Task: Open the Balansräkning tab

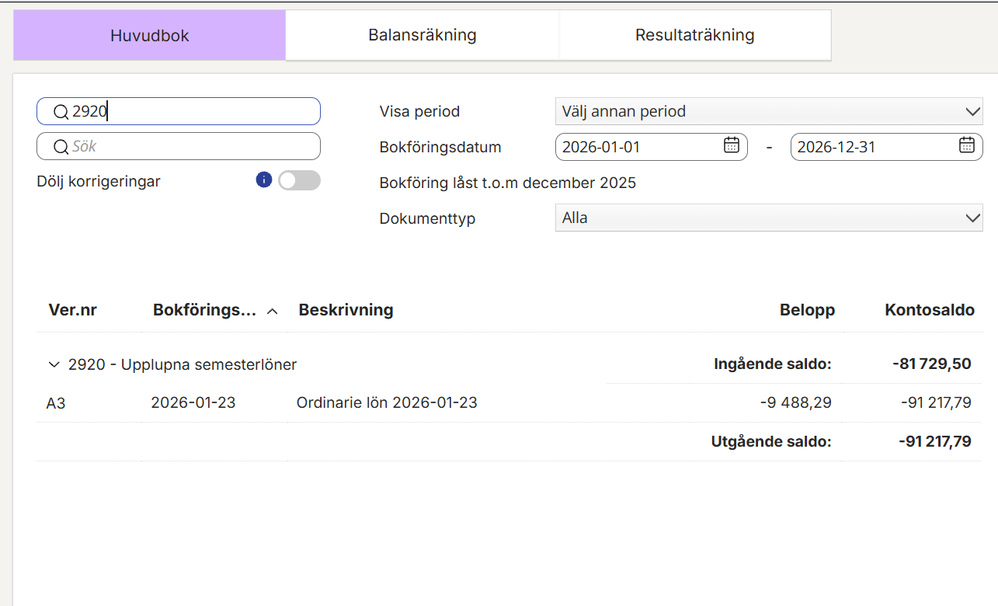Action: (422, 36)
